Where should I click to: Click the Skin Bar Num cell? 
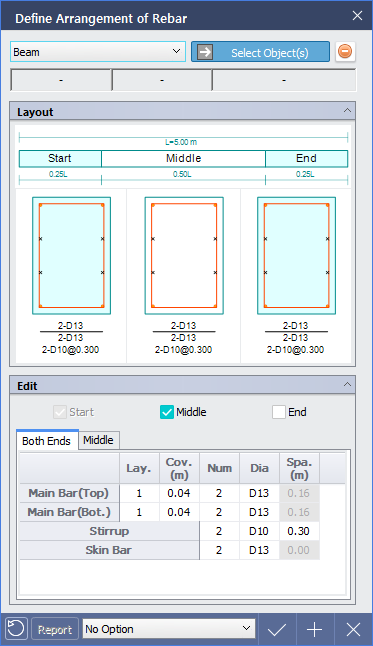pos(219,550)
